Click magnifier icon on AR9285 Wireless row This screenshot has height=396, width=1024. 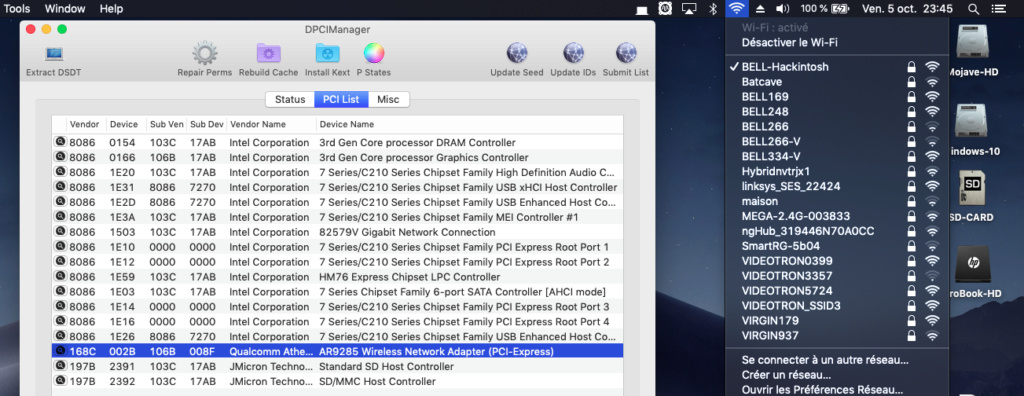[x=61, y=351]
